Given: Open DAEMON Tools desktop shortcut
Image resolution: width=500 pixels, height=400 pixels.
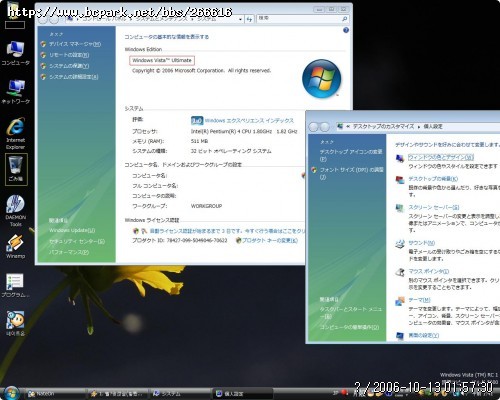Looking at the screenshot, I should (15, 210).
